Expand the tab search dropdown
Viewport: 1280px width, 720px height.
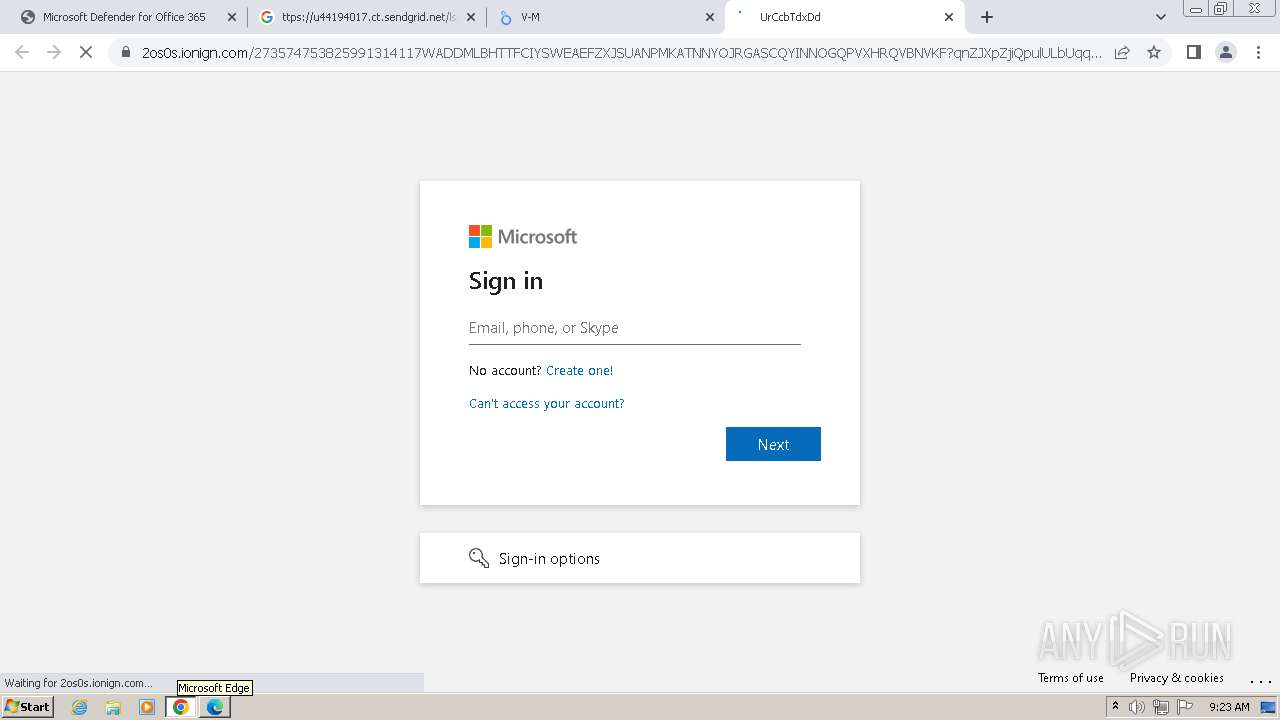click(1161, 17)
